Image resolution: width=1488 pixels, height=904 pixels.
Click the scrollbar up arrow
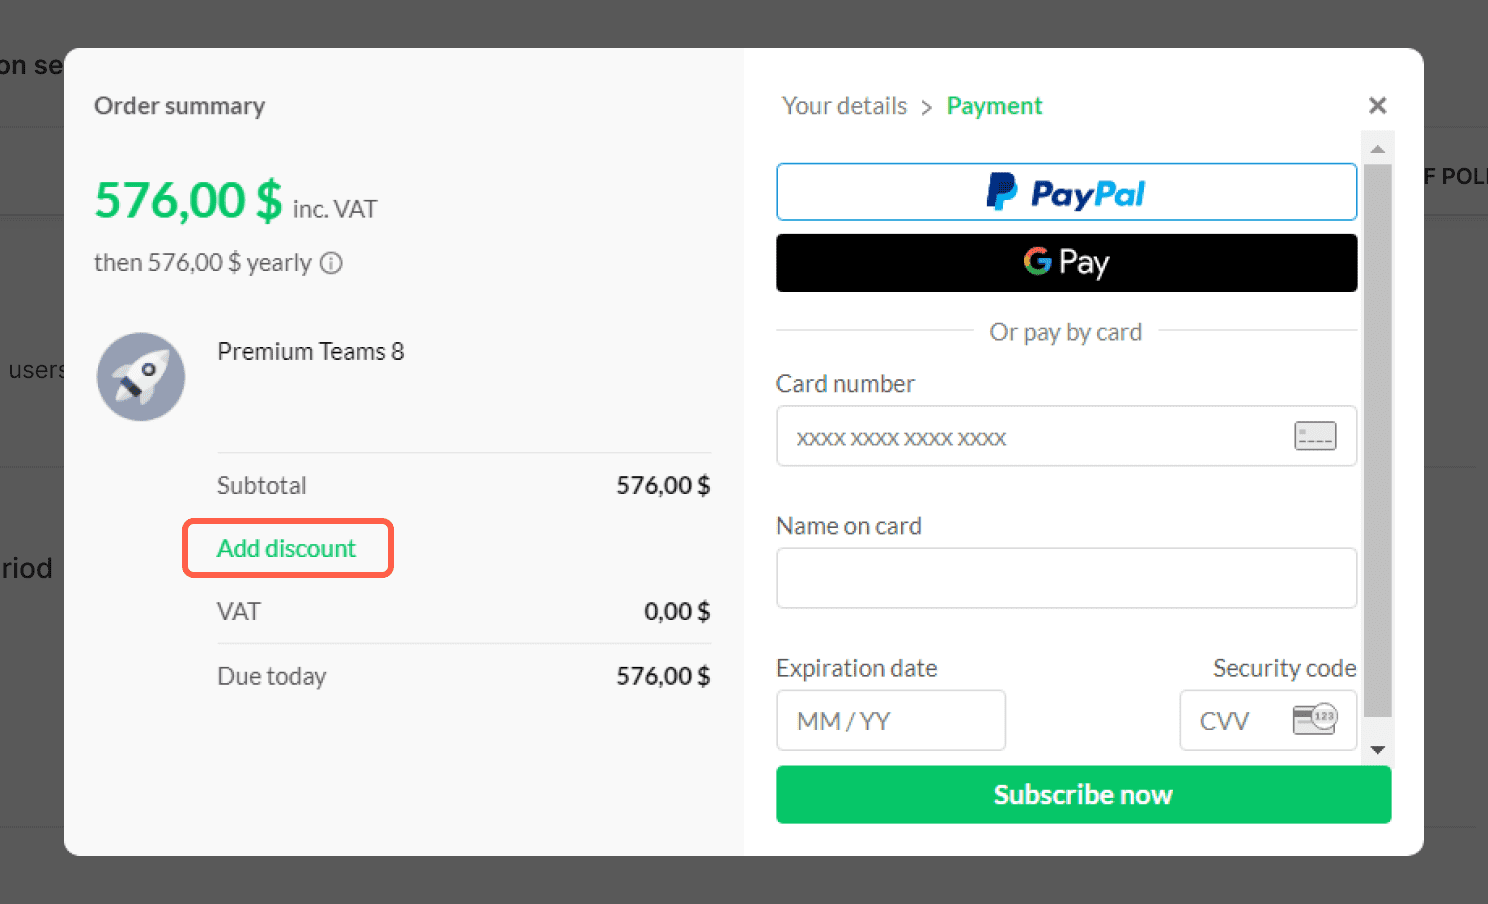tap(1378, 149)
